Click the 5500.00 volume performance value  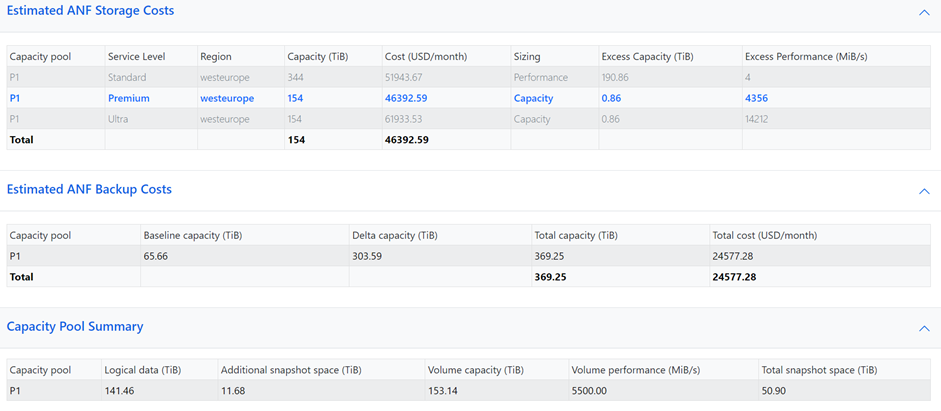[589, 391]
